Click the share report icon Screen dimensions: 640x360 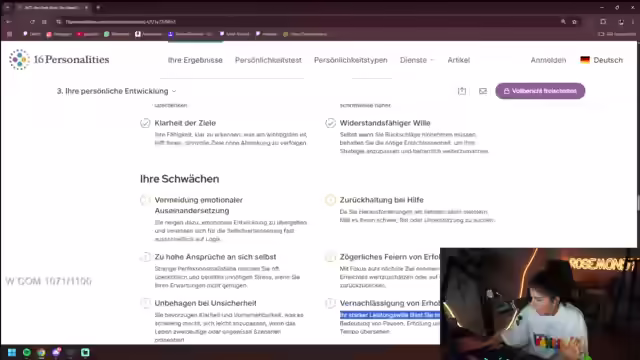462,91
